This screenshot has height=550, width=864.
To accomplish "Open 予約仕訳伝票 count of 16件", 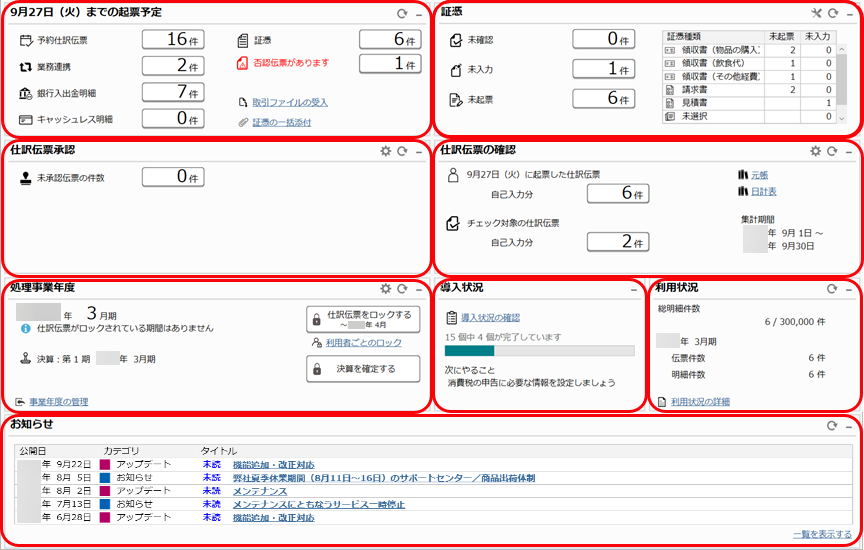I will [173, 40].
